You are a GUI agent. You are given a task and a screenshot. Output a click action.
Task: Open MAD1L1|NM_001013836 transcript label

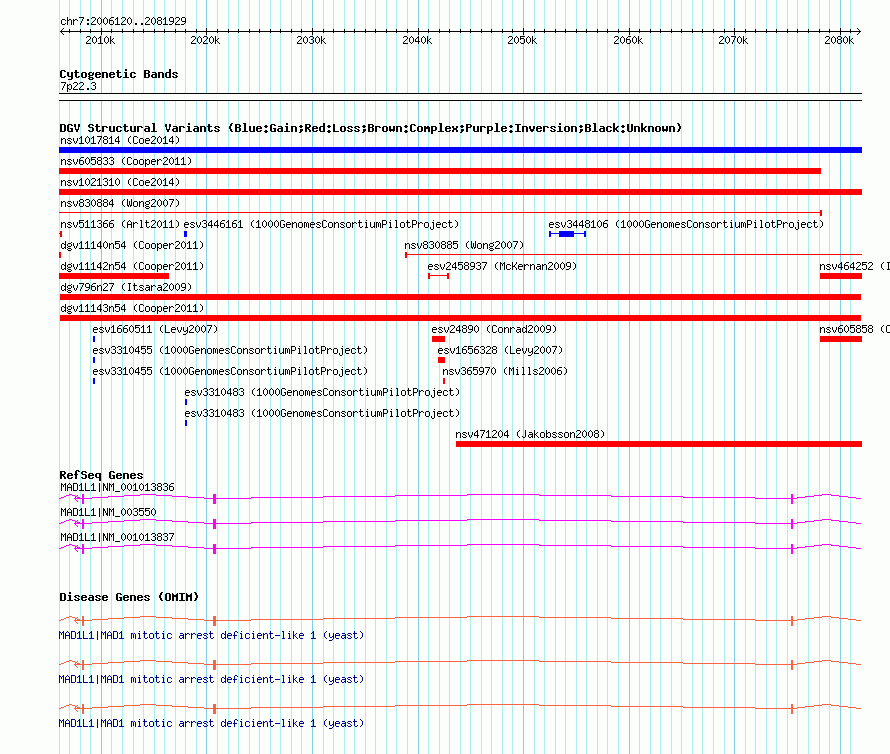coord(117,487)
